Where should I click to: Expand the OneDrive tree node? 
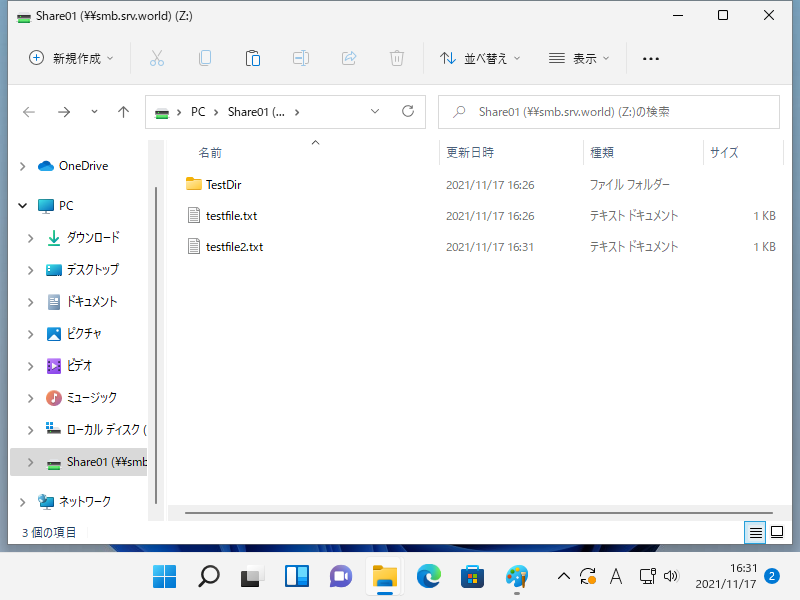coord(22,166)
